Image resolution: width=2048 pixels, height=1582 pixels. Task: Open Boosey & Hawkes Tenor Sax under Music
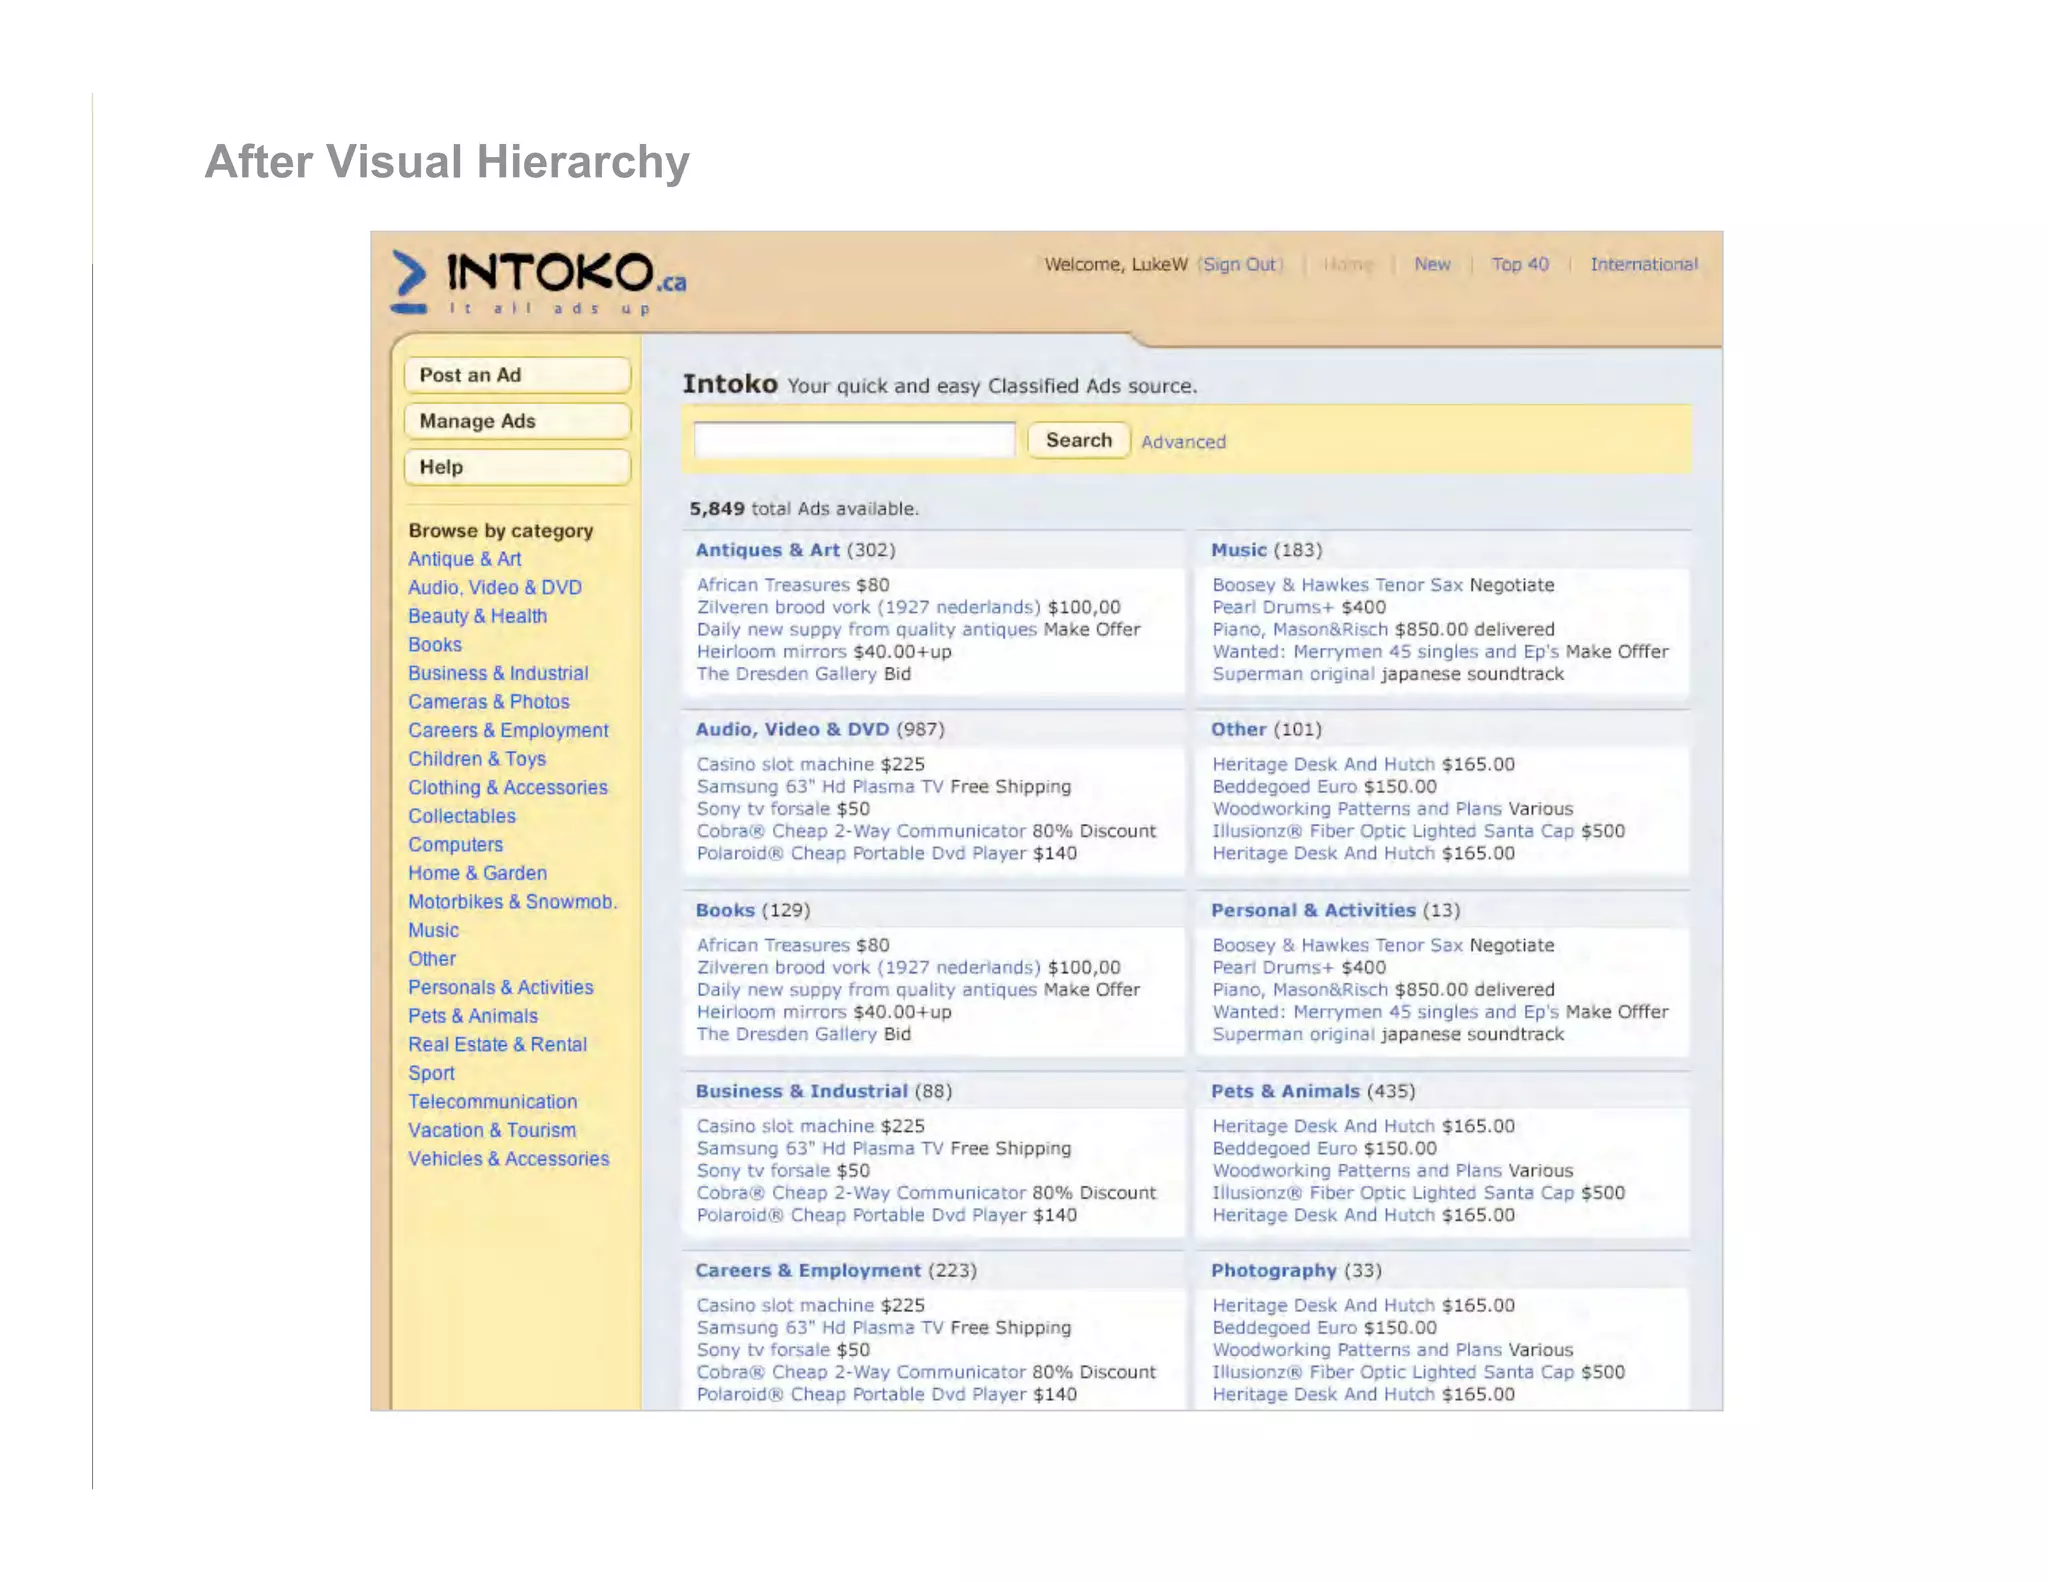click(1337, 585)
